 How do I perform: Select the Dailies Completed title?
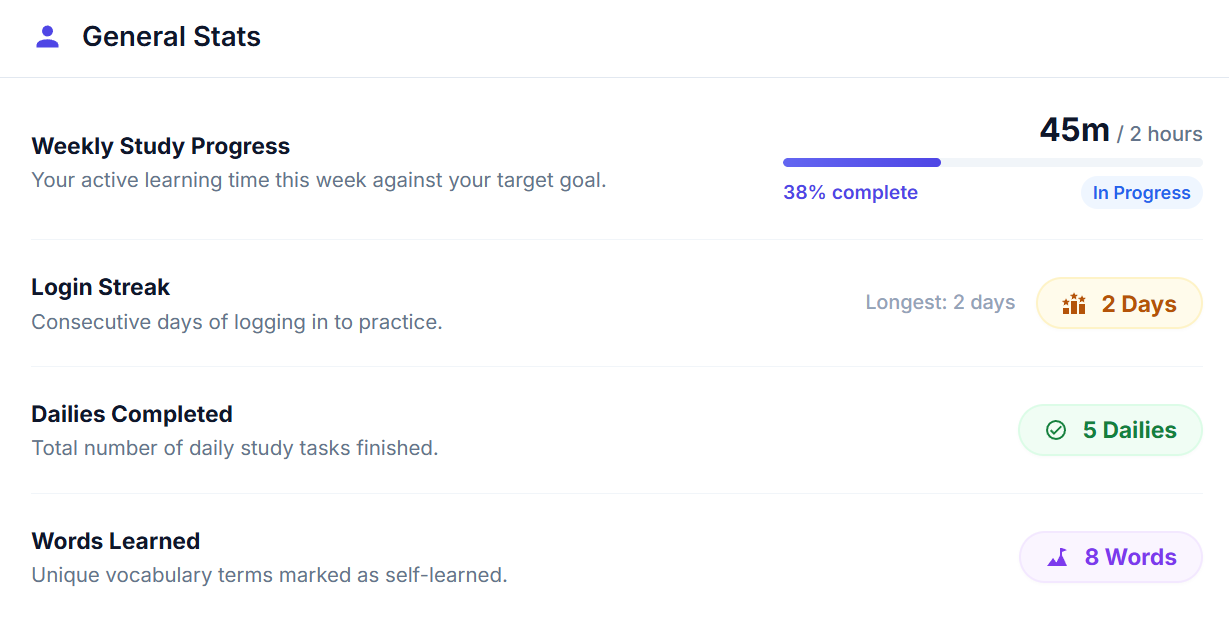tap(132, 414)
